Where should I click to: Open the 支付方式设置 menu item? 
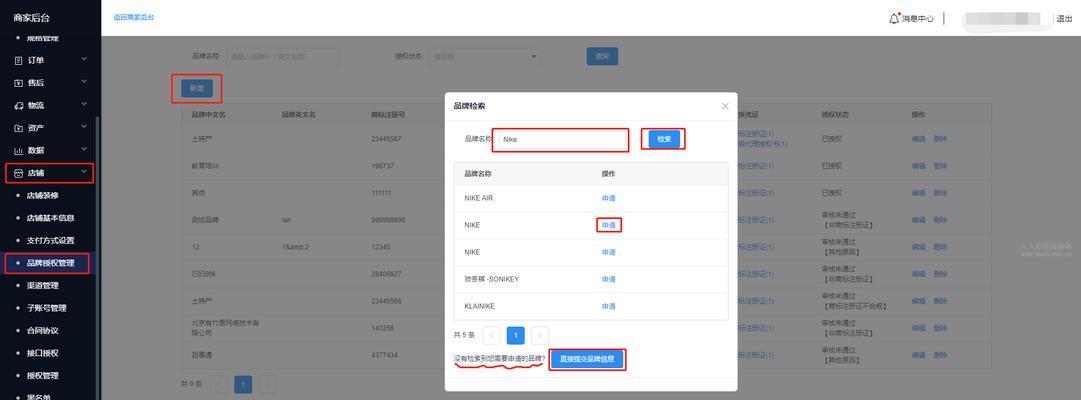(x=50, y=240)
